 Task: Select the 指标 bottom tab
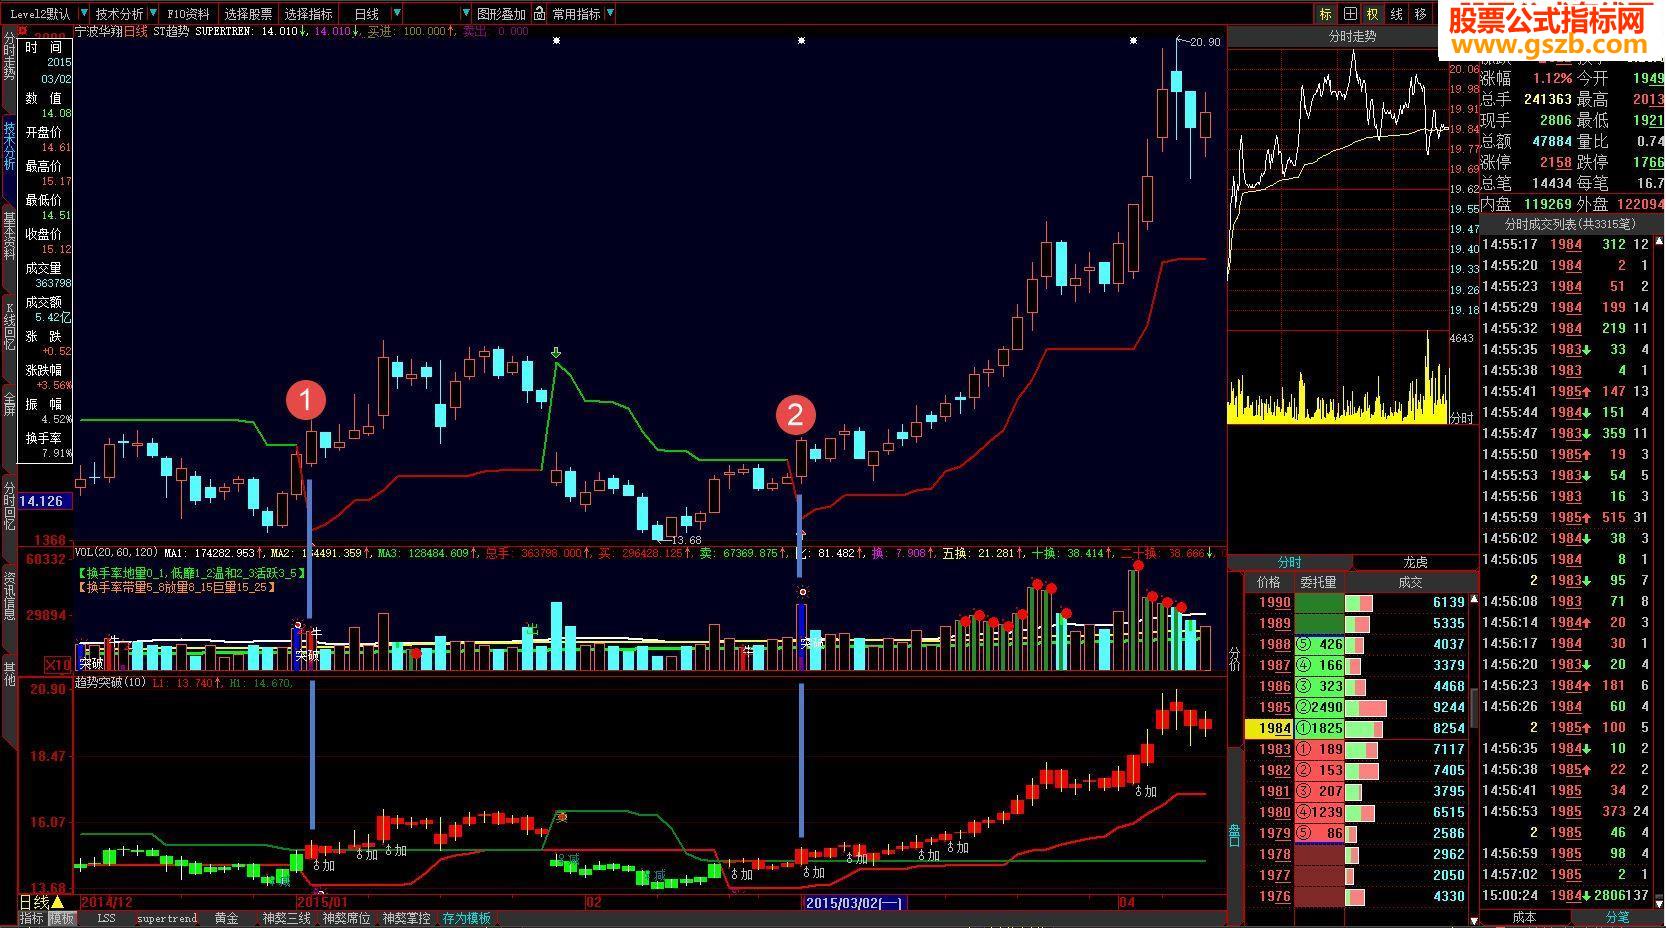coord(32,918)
